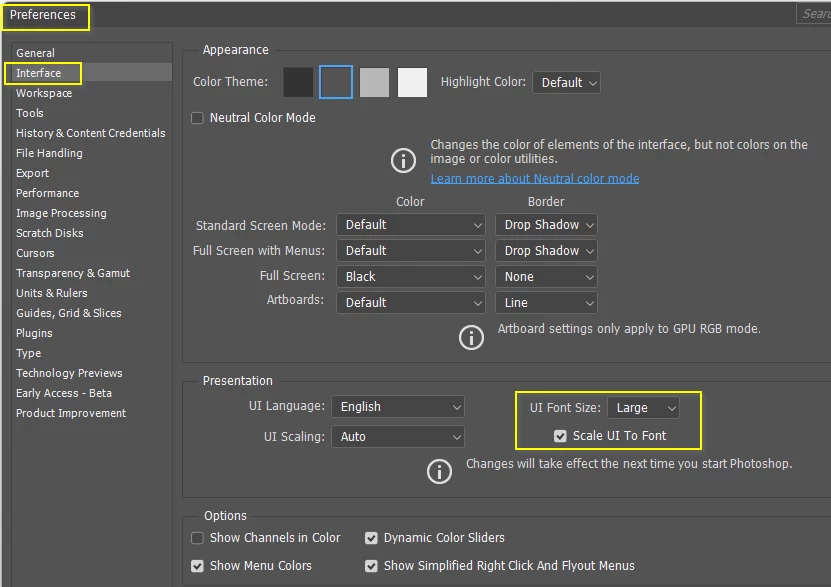Image resolution: width=831 pixels, height=587 pixels.
Task: Click the restart Photoshop info icon
Action: [439, 472]
